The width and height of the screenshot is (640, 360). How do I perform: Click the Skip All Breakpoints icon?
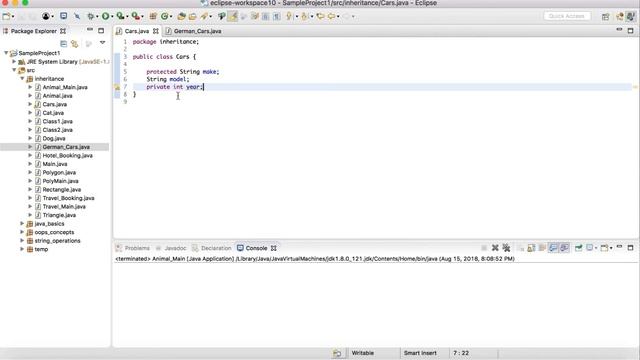tap(77, 16)
